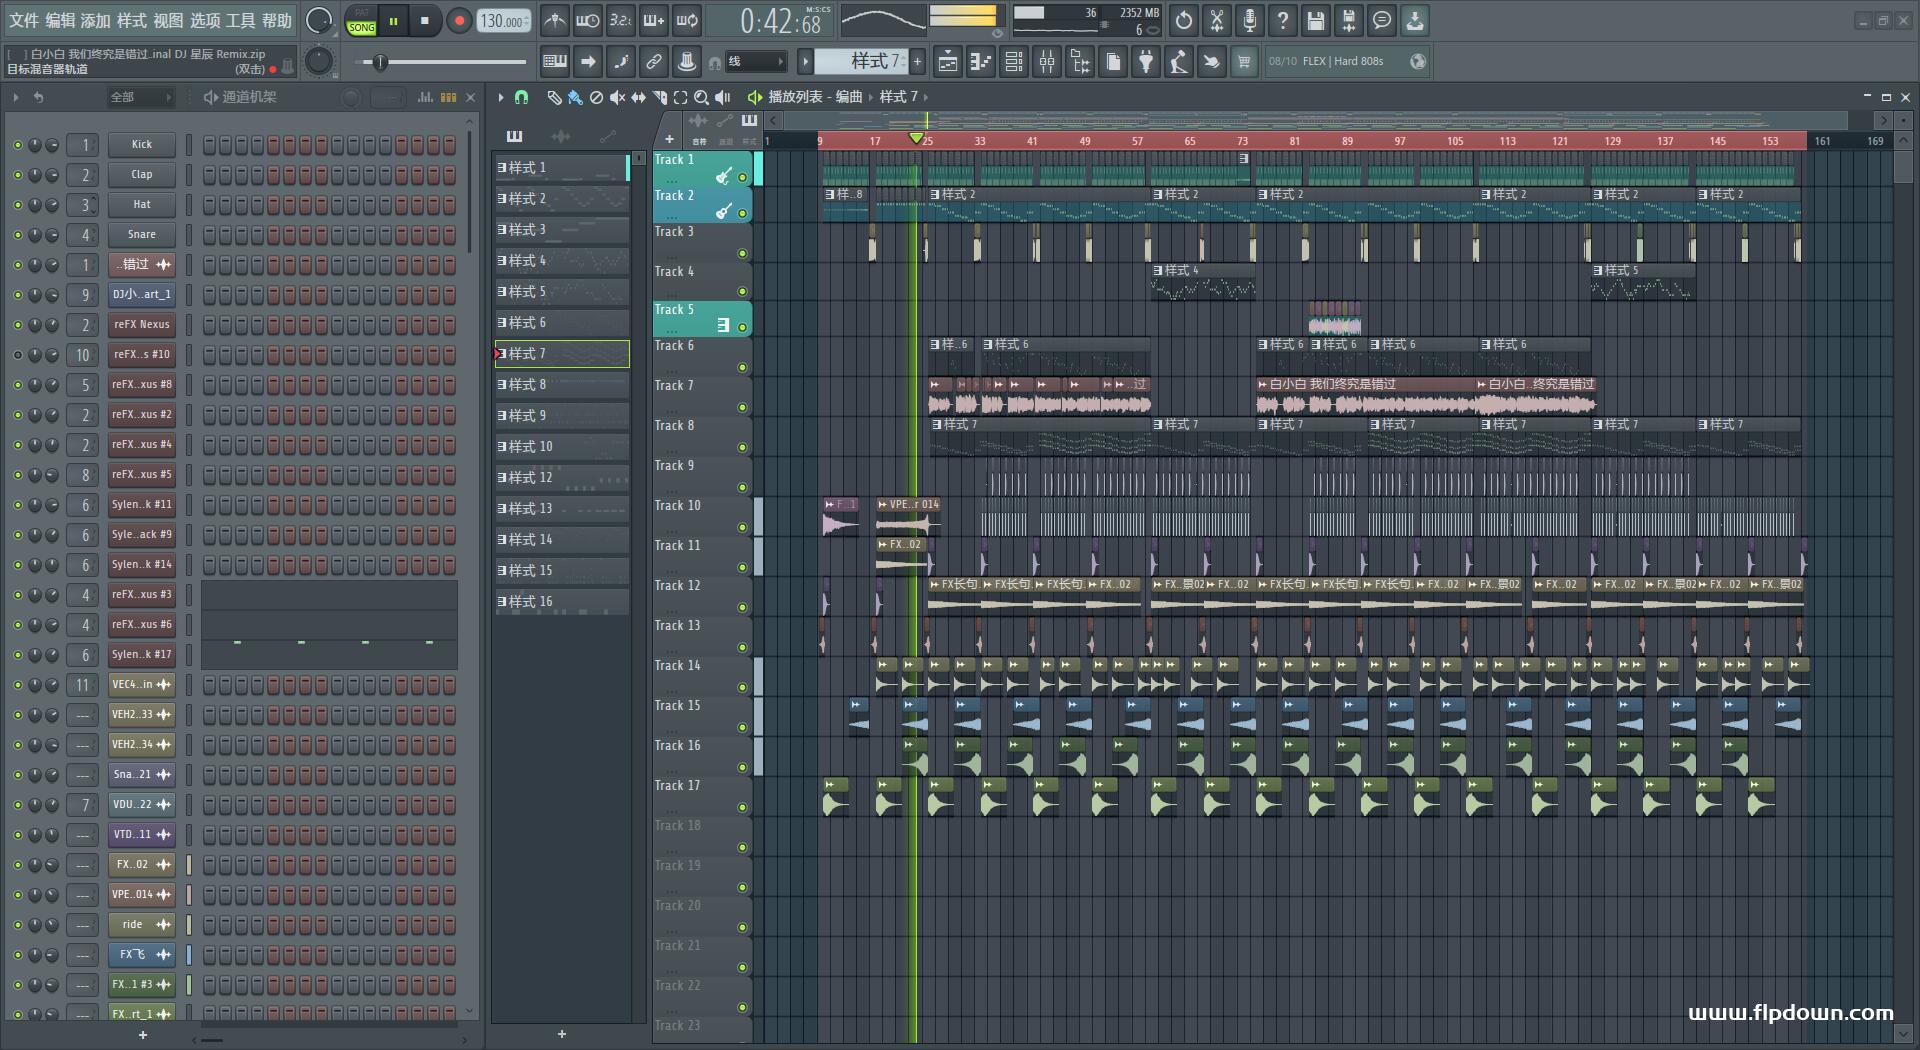Toggle mute dot on playlist Track 15
This screenshot has height=1050, width=1920.
(x=742, y=727)
